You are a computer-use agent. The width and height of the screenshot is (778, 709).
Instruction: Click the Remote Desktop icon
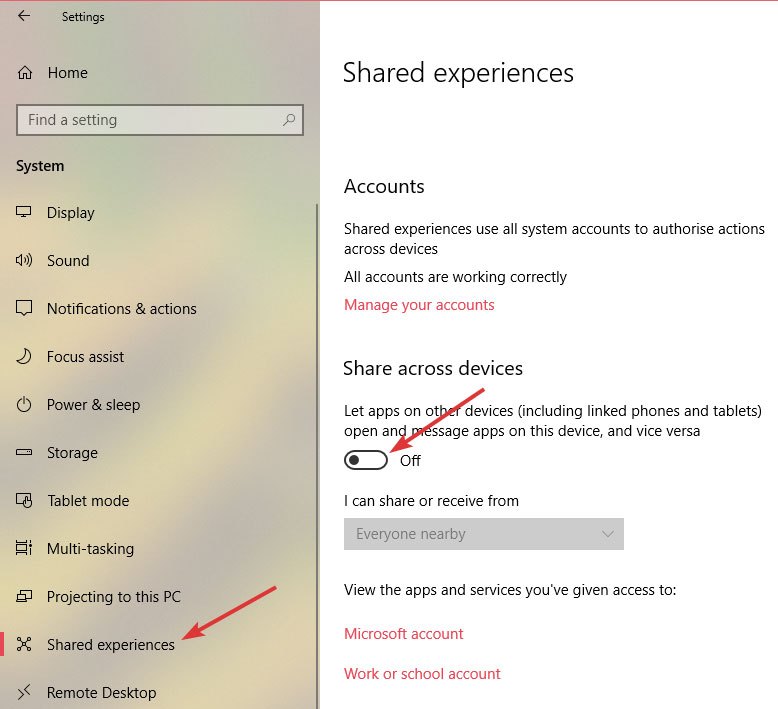[24, 692]
